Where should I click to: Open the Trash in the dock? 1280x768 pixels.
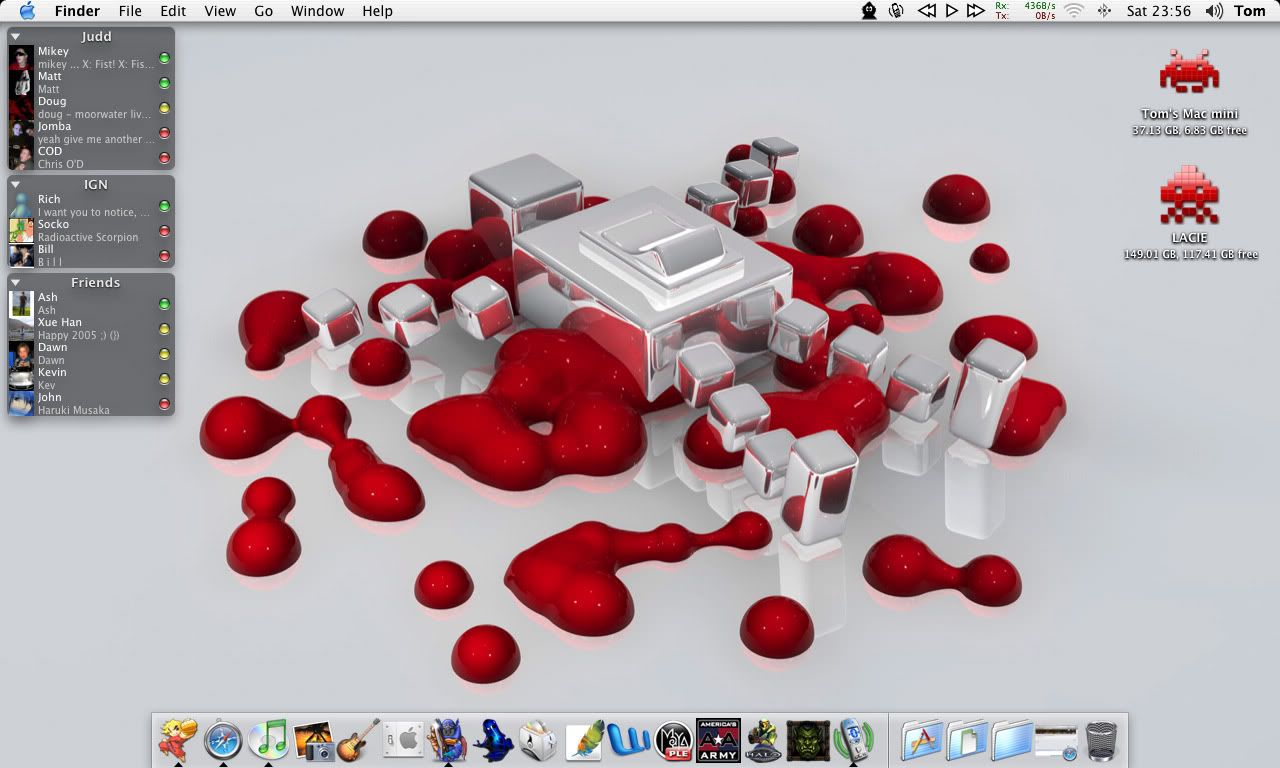pyautogui.click(x=1101, y=741)
